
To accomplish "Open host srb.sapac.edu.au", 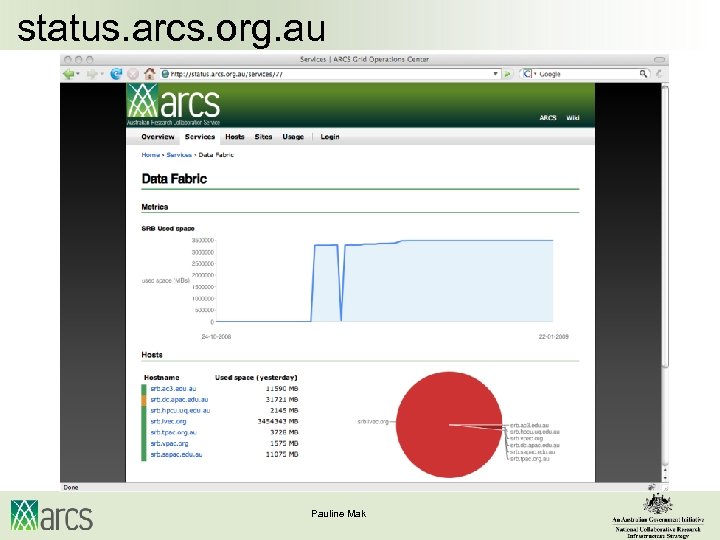I will (176, 455).
